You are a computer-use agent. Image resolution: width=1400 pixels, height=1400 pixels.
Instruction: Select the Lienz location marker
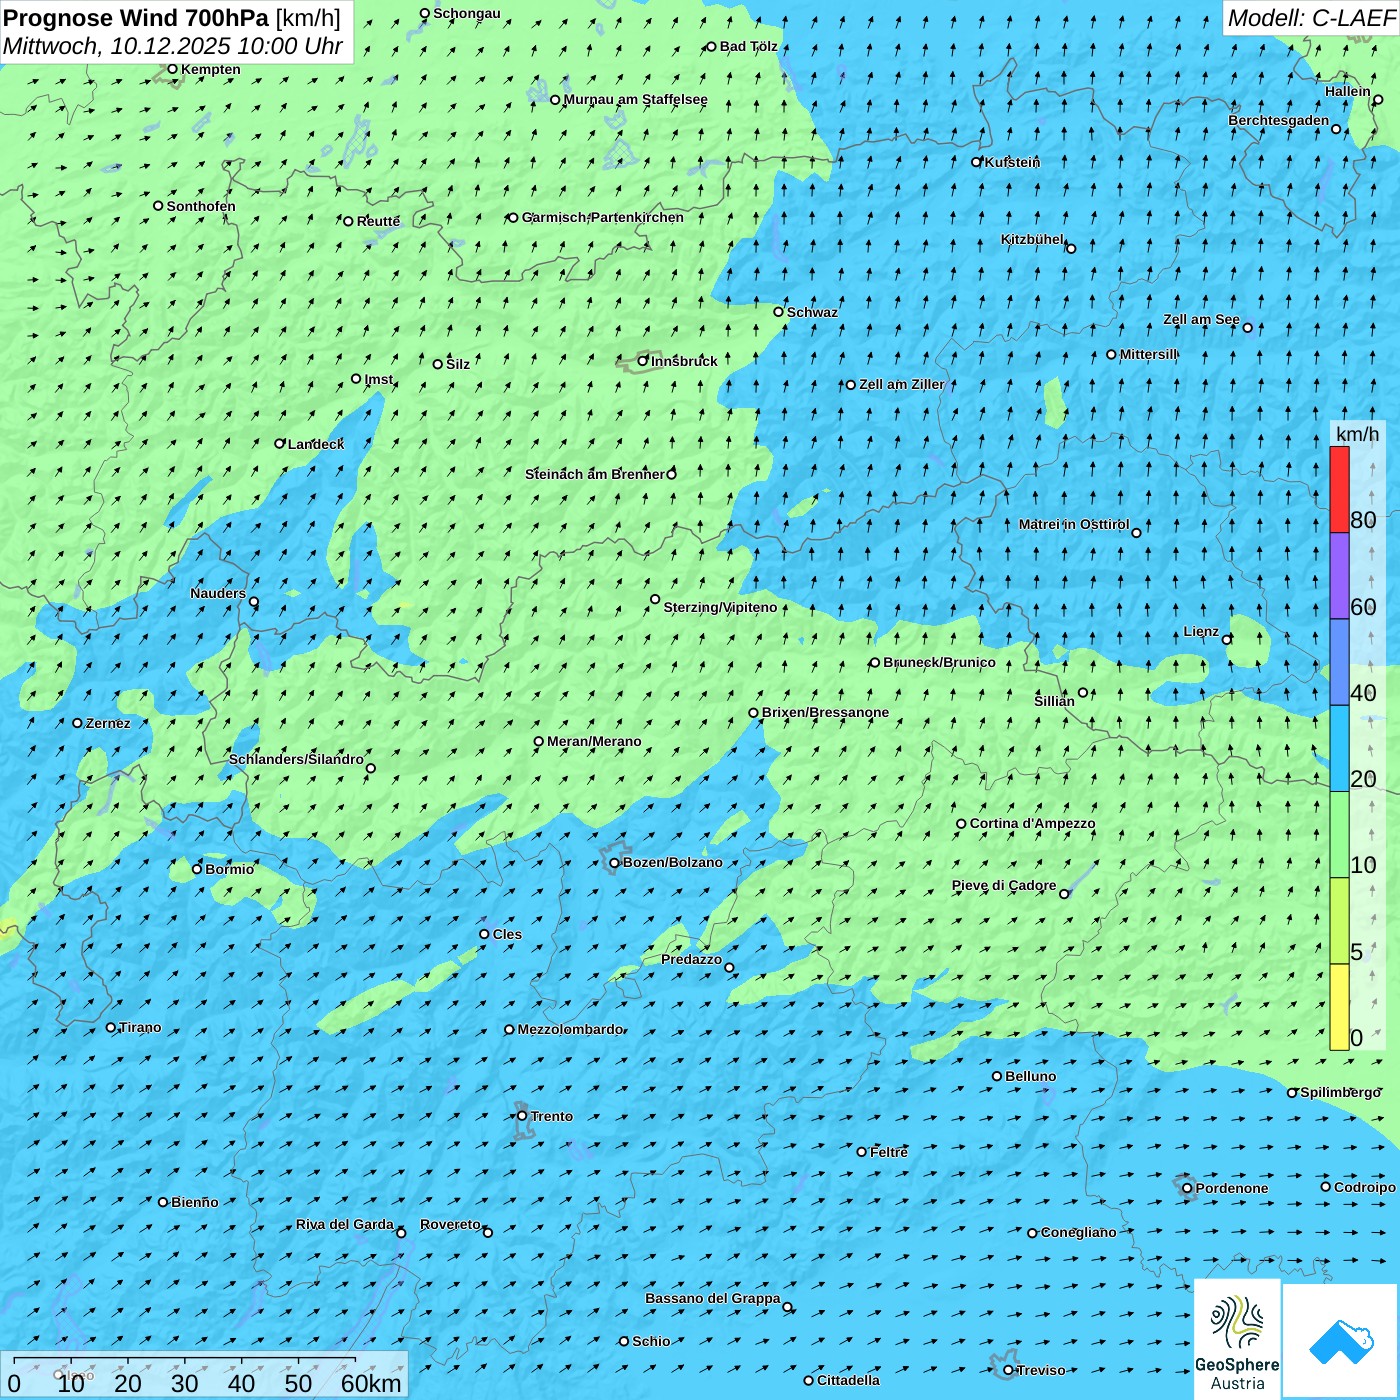tap(1227, 639)
